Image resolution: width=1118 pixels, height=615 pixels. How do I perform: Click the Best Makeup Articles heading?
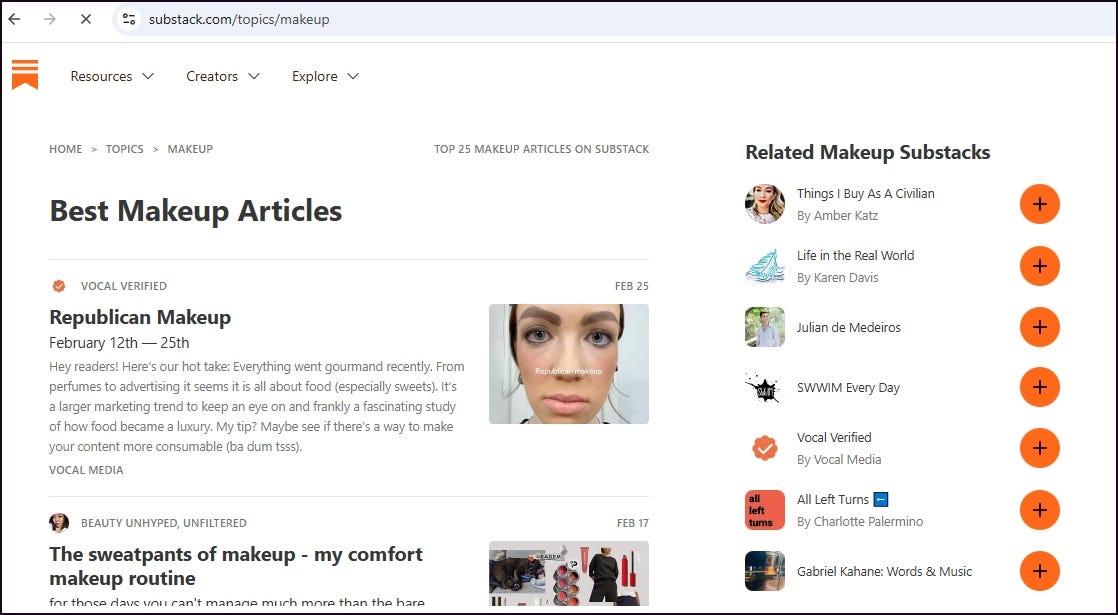coord(196,211)
